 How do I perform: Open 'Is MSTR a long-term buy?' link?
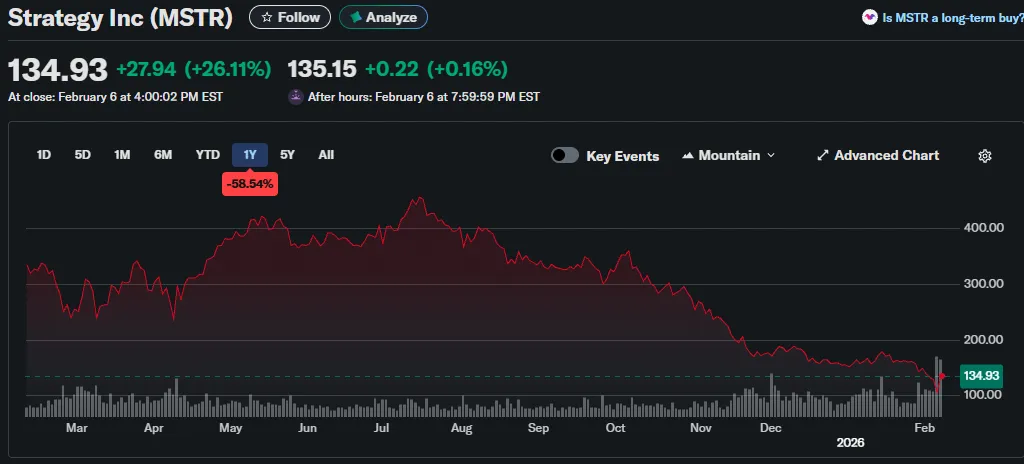950,17
